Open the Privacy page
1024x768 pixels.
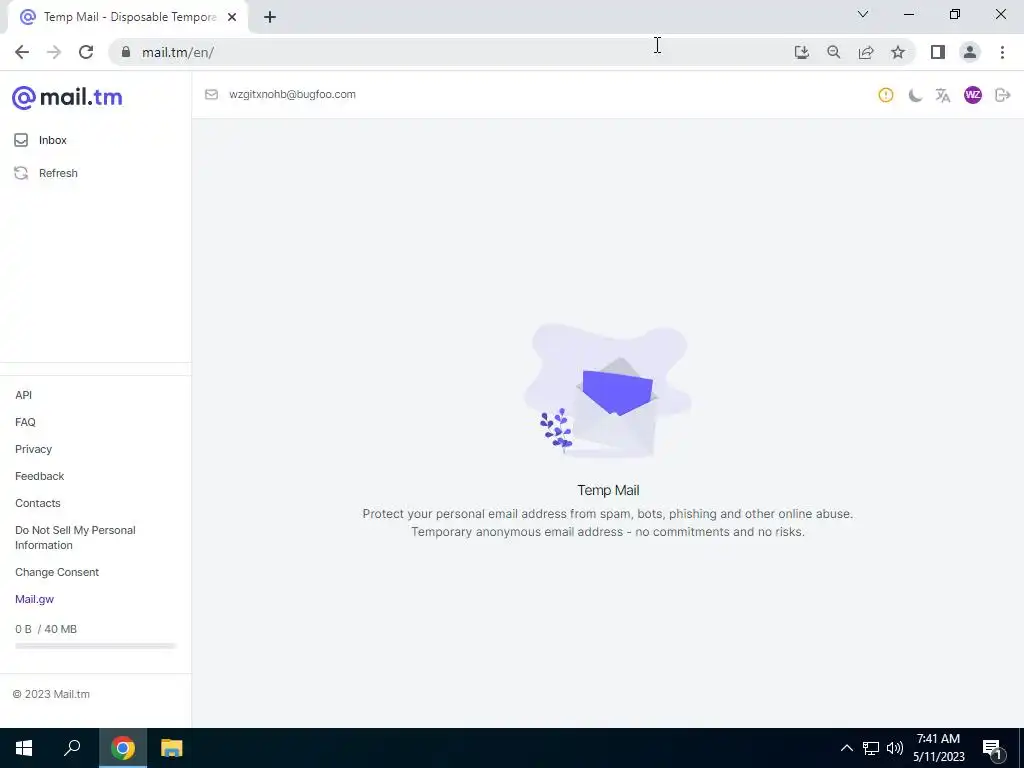(33, 449)
